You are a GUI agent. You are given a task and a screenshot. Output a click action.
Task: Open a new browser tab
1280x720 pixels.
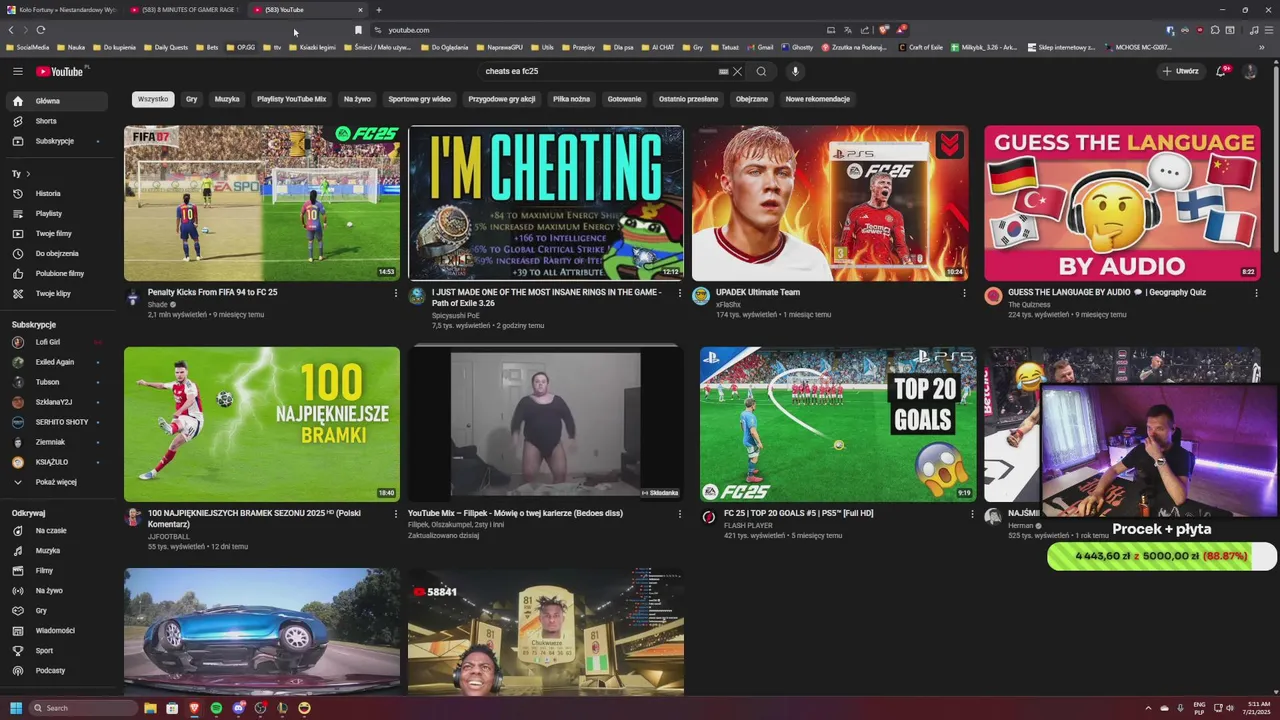pyautogui.click(x=378, y=10)
